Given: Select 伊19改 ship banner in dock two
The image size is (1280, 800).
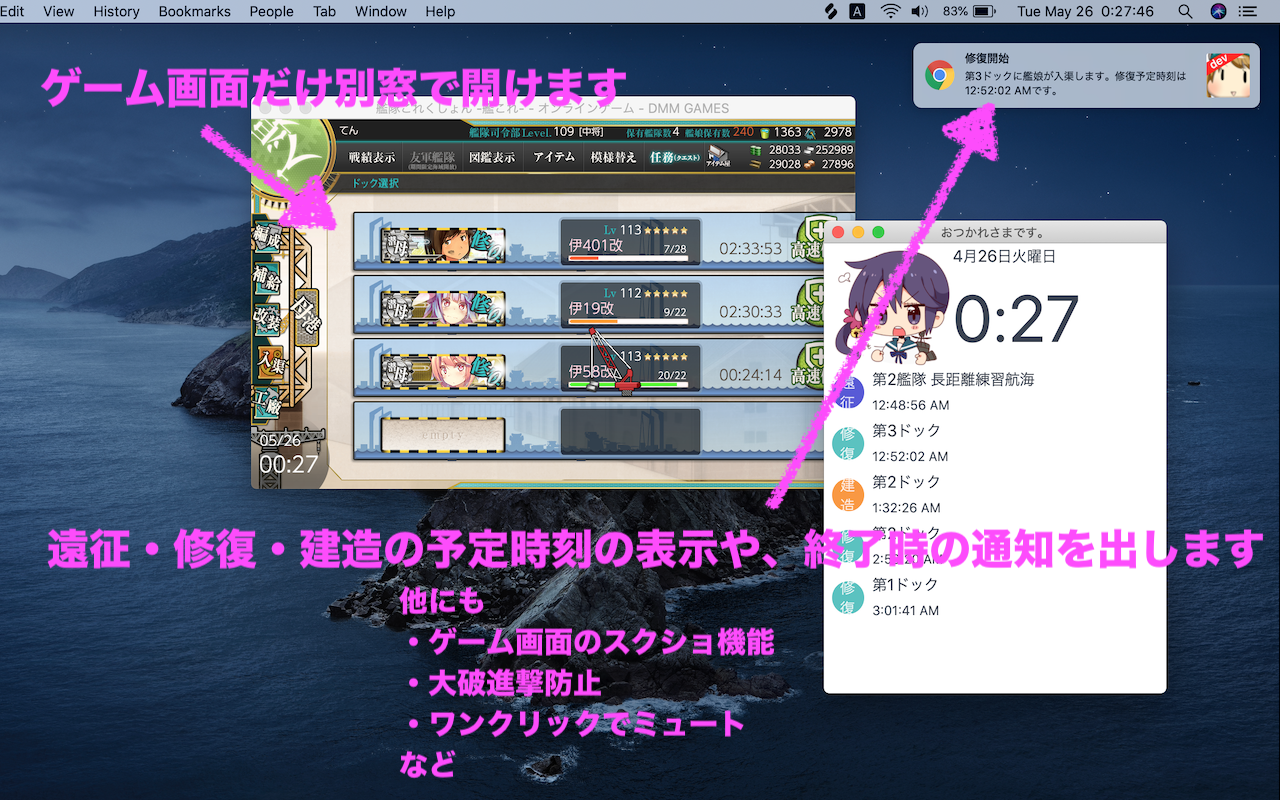Looking at the screenshot, I should point(443,308).
